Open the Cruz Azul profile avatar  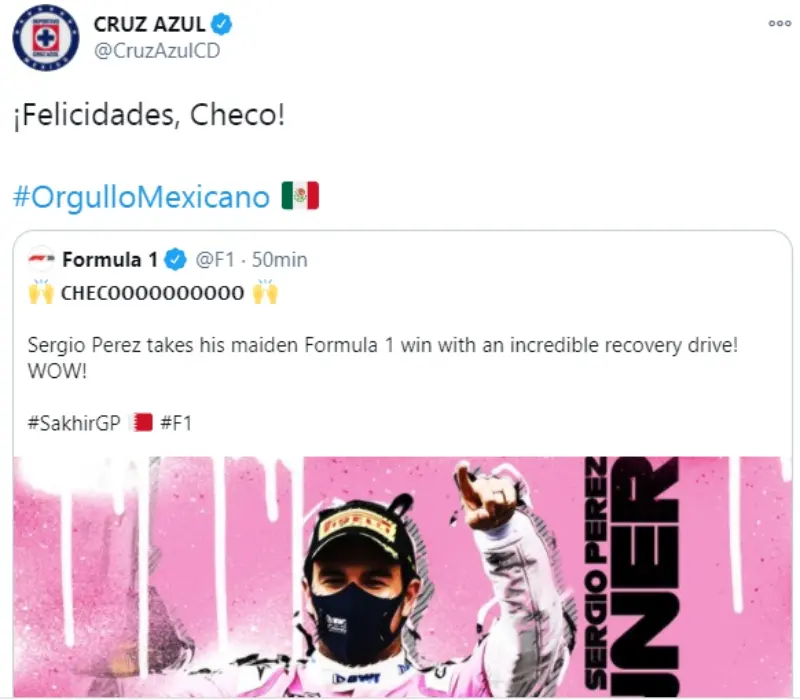point(46,37)
